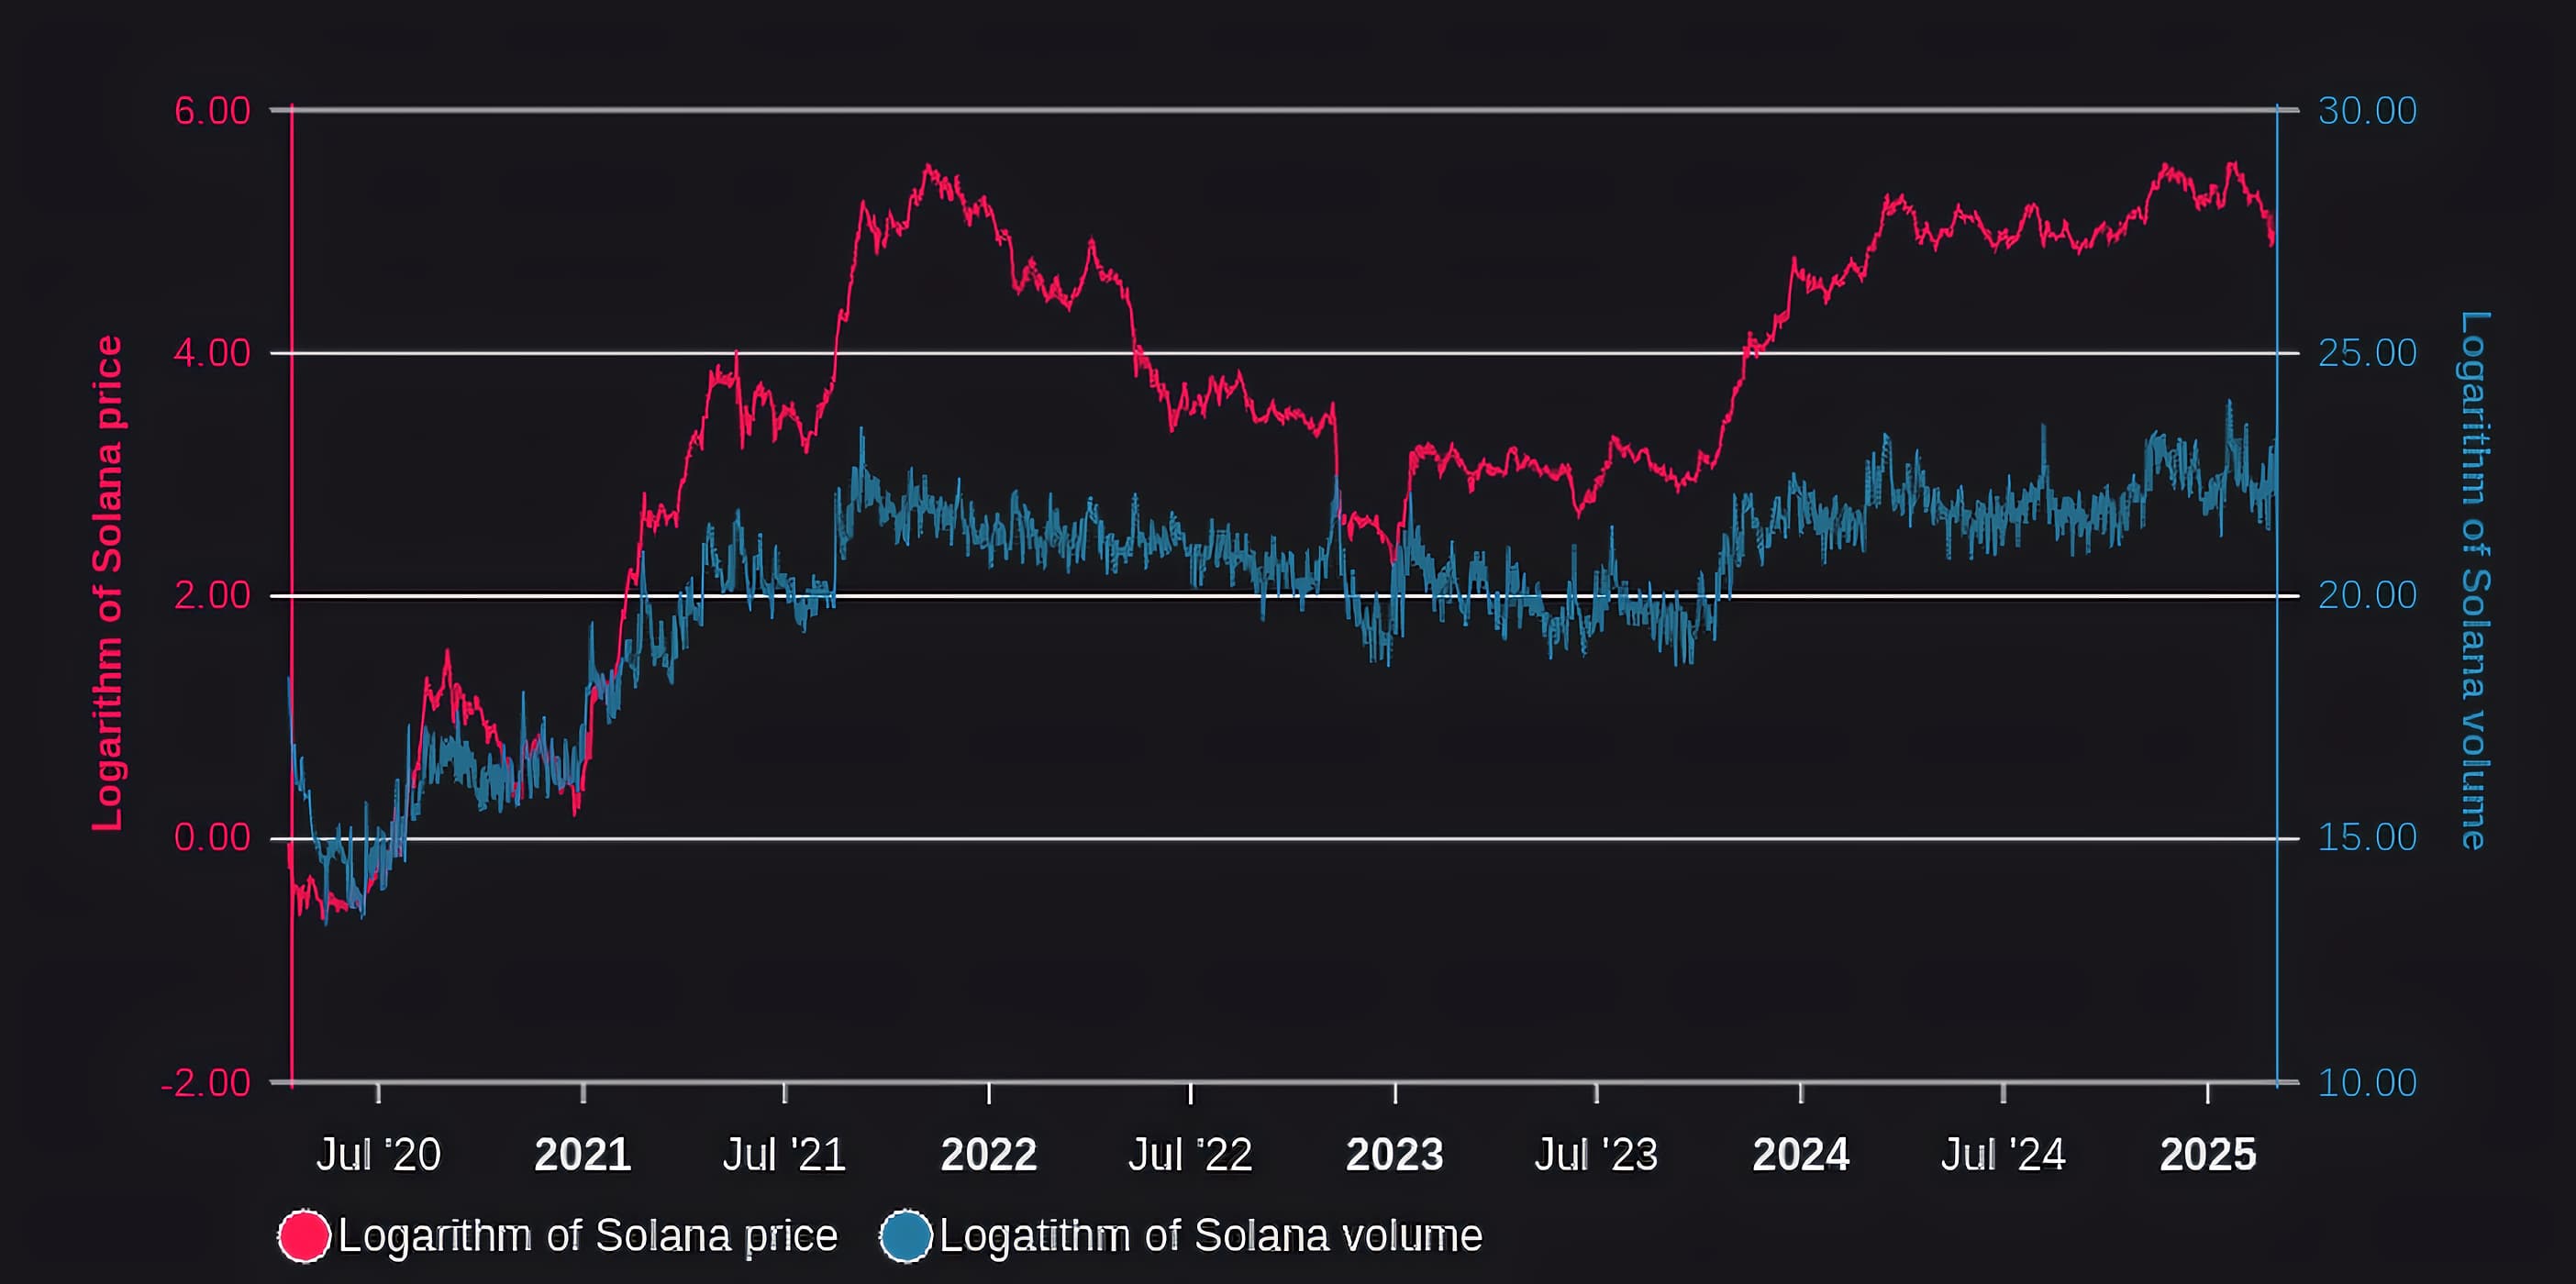
Task: Click the right axis value 15.00
Action: (x=2367, y=838)
